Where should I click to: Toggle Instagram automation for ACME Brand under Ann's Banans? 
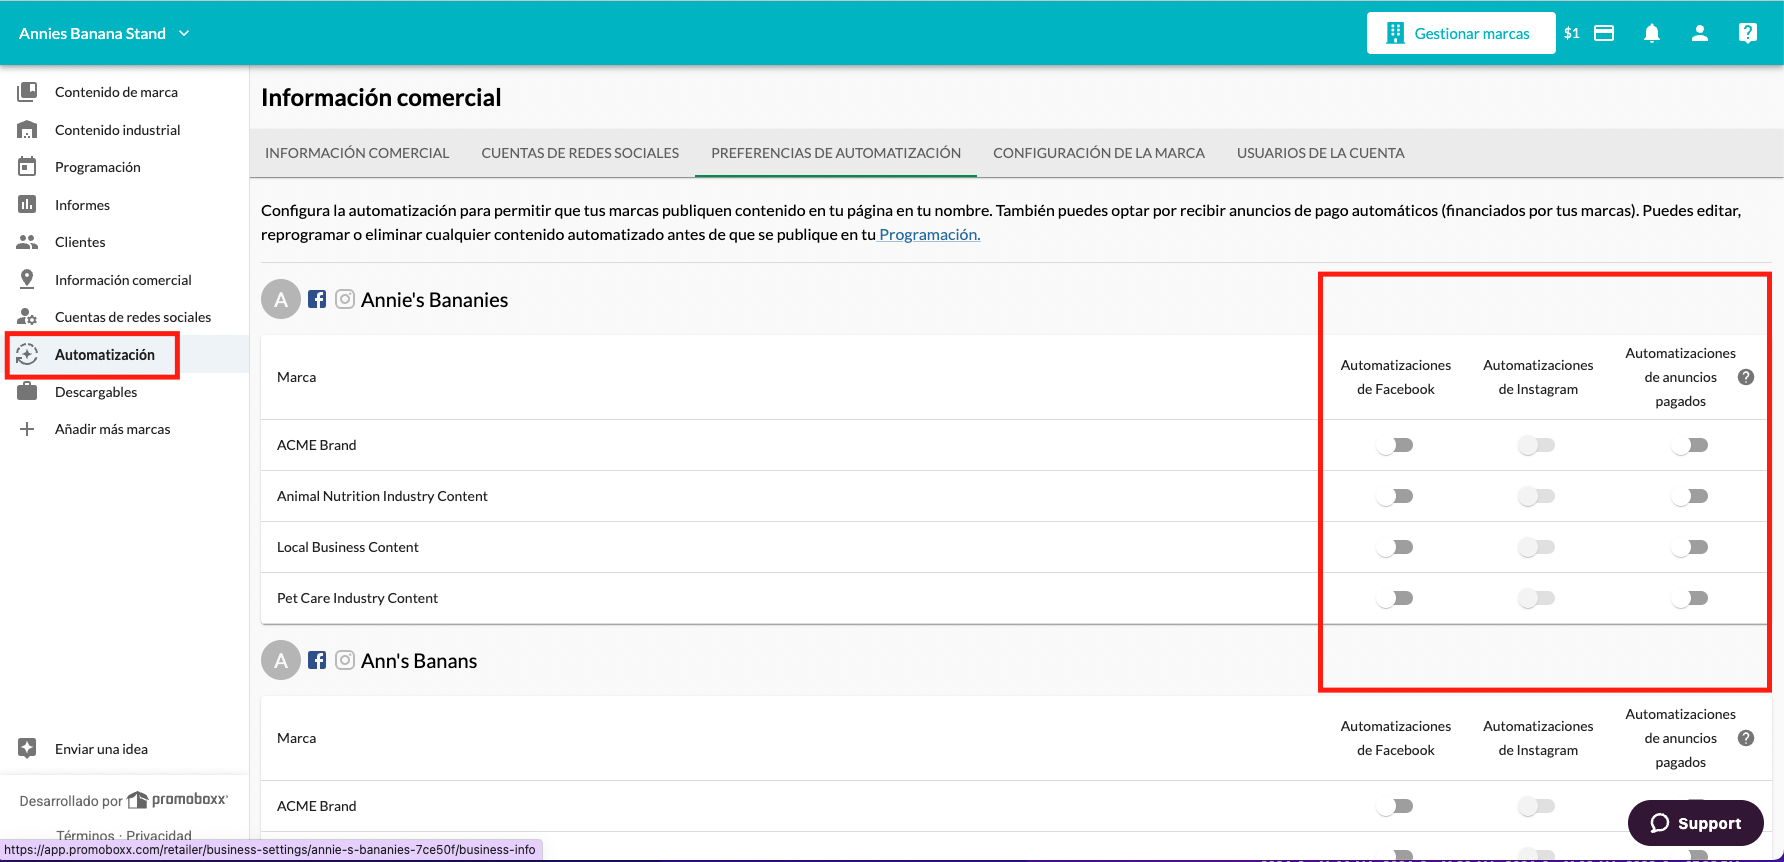[x=1537, y=806]
